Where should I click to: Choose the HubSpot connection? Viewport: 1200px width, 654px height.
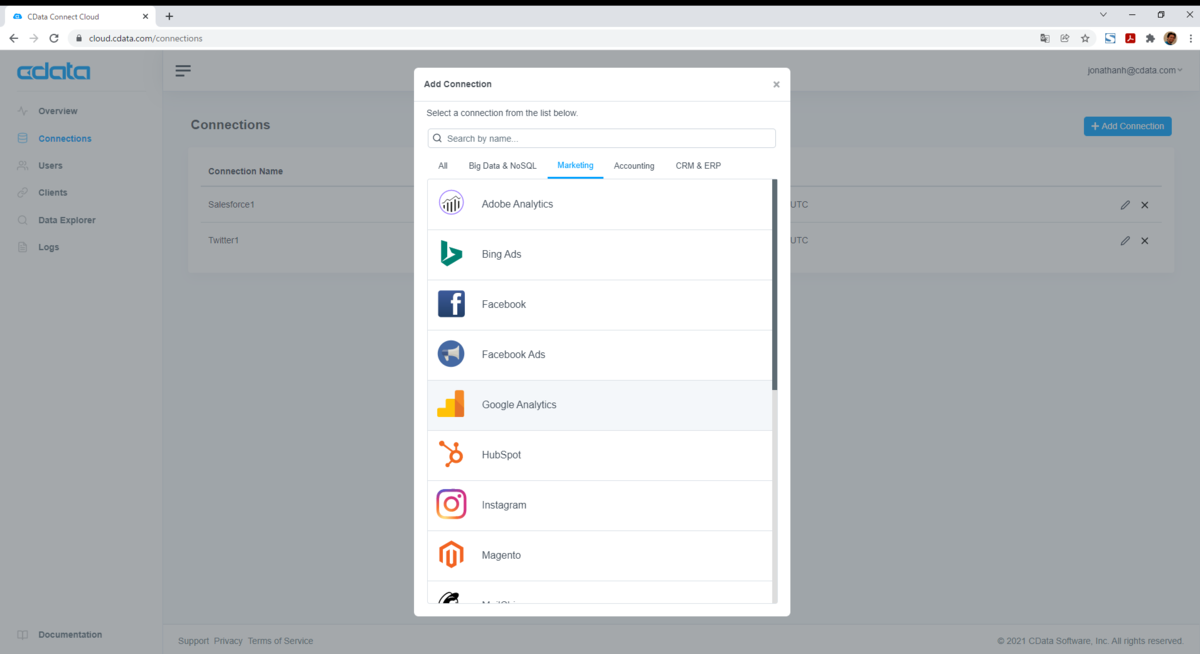click(x=600, y=455)
